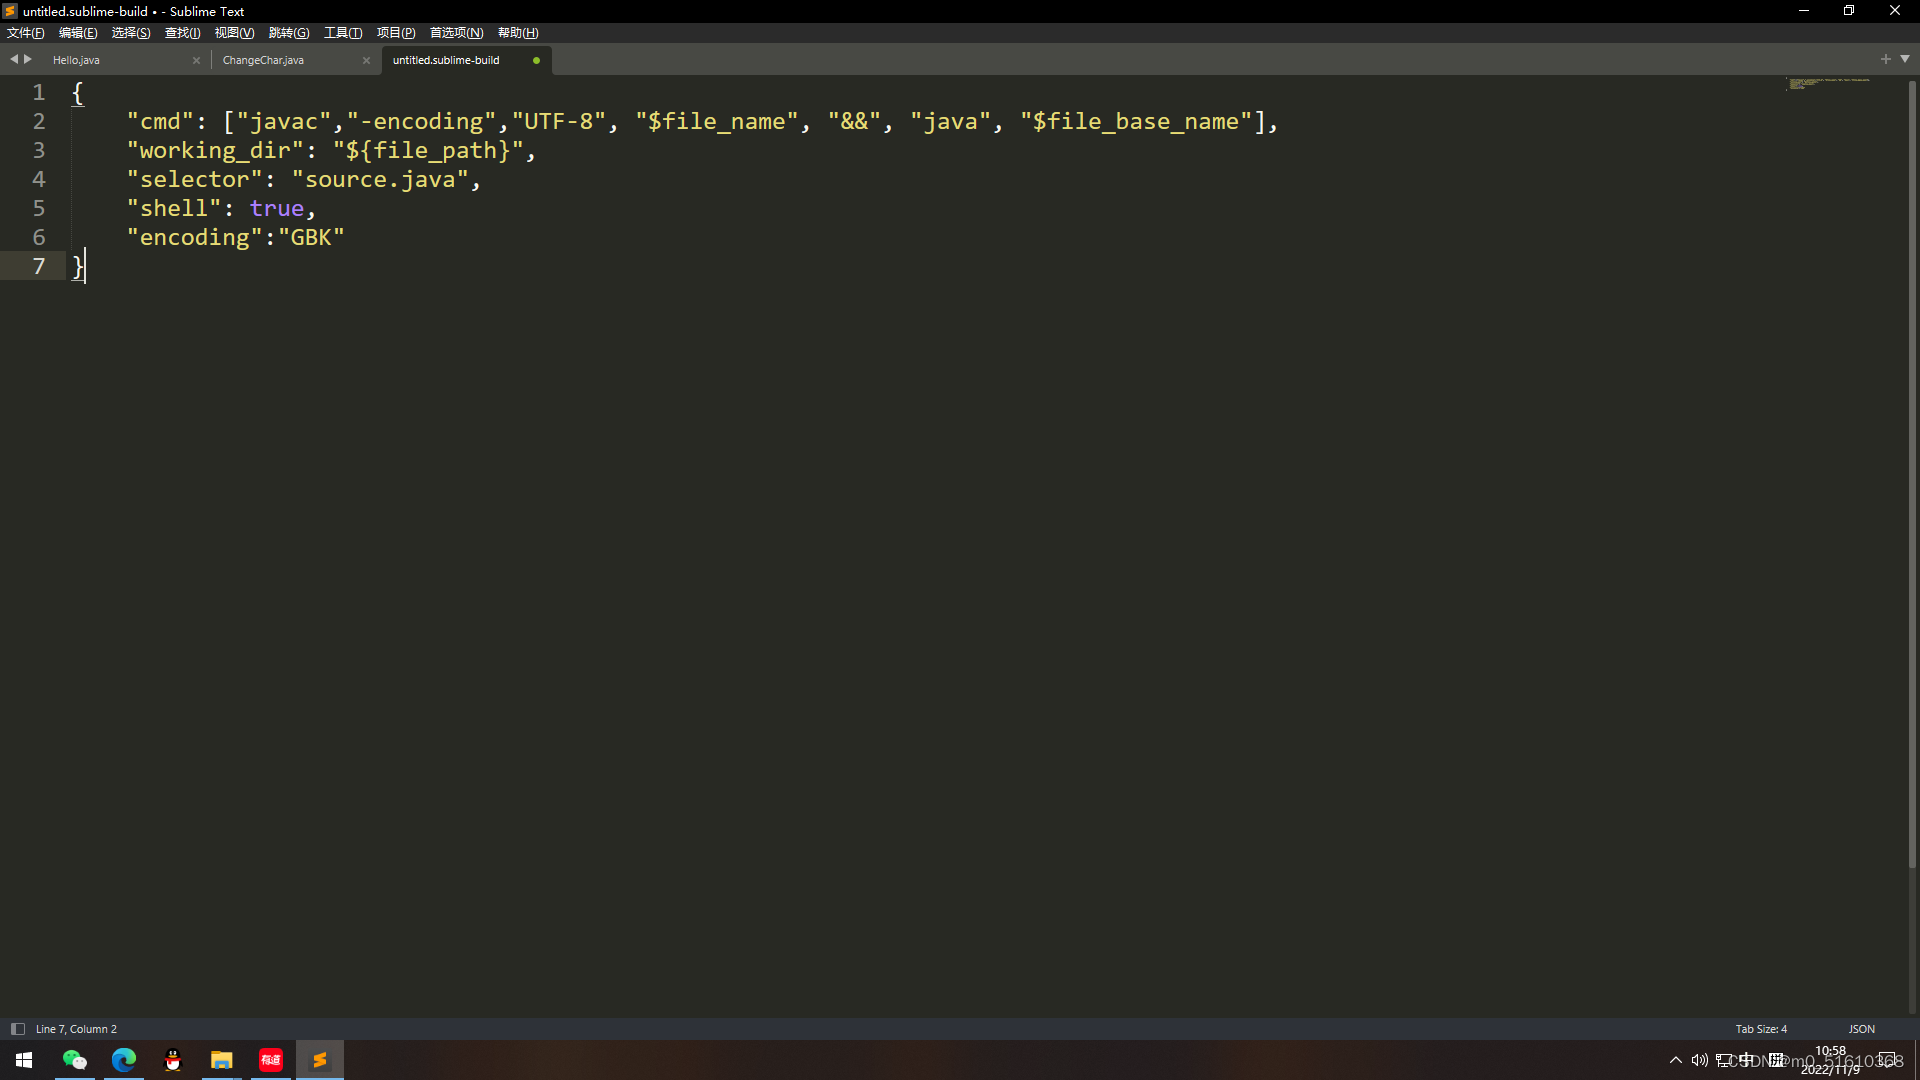Toggle the side bar panel visibility

18,1028
